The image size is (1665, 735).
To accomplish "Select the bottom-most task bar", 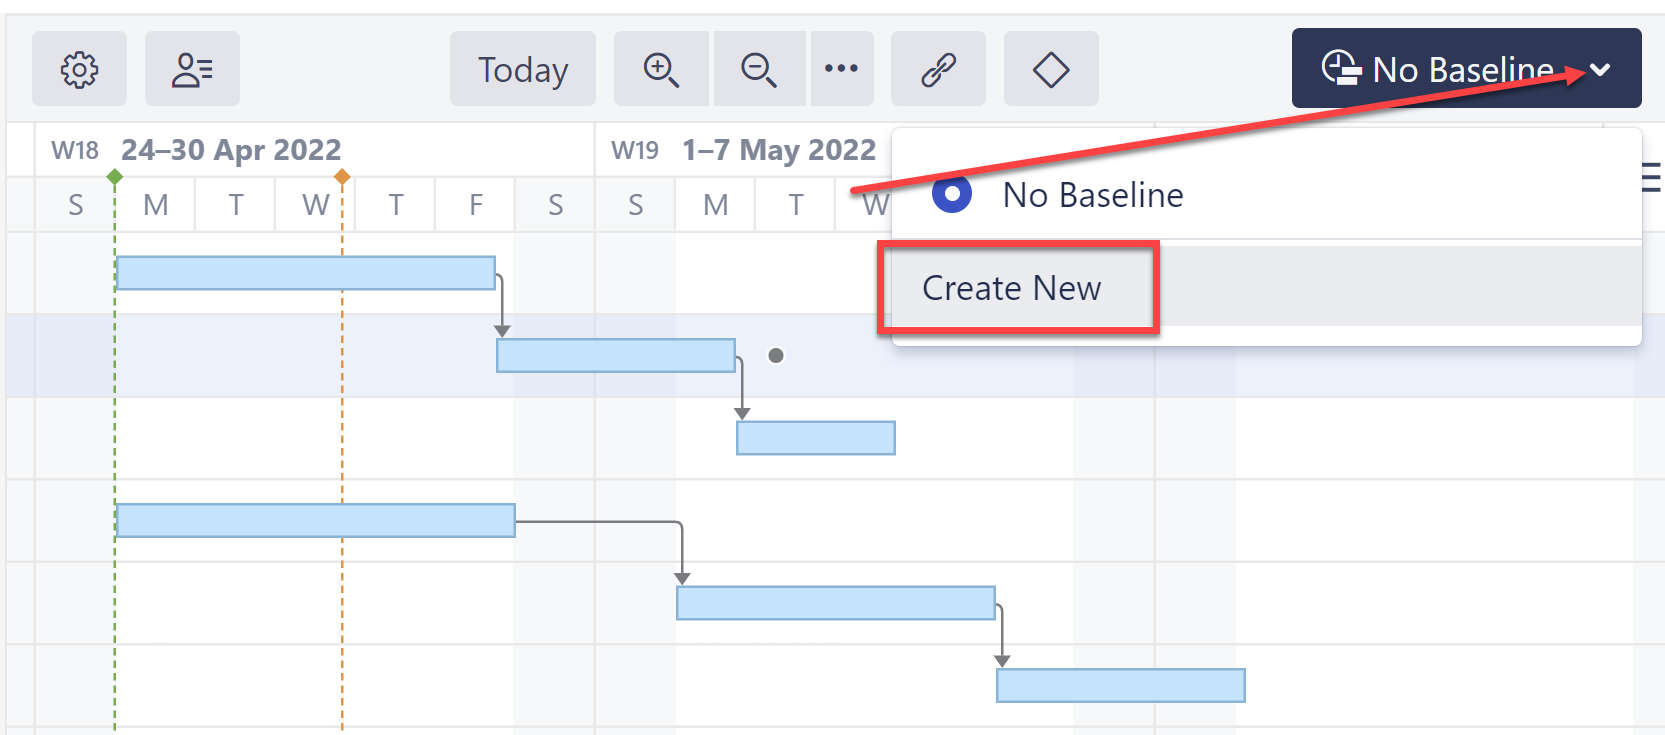I will (x=1120, y=686).
